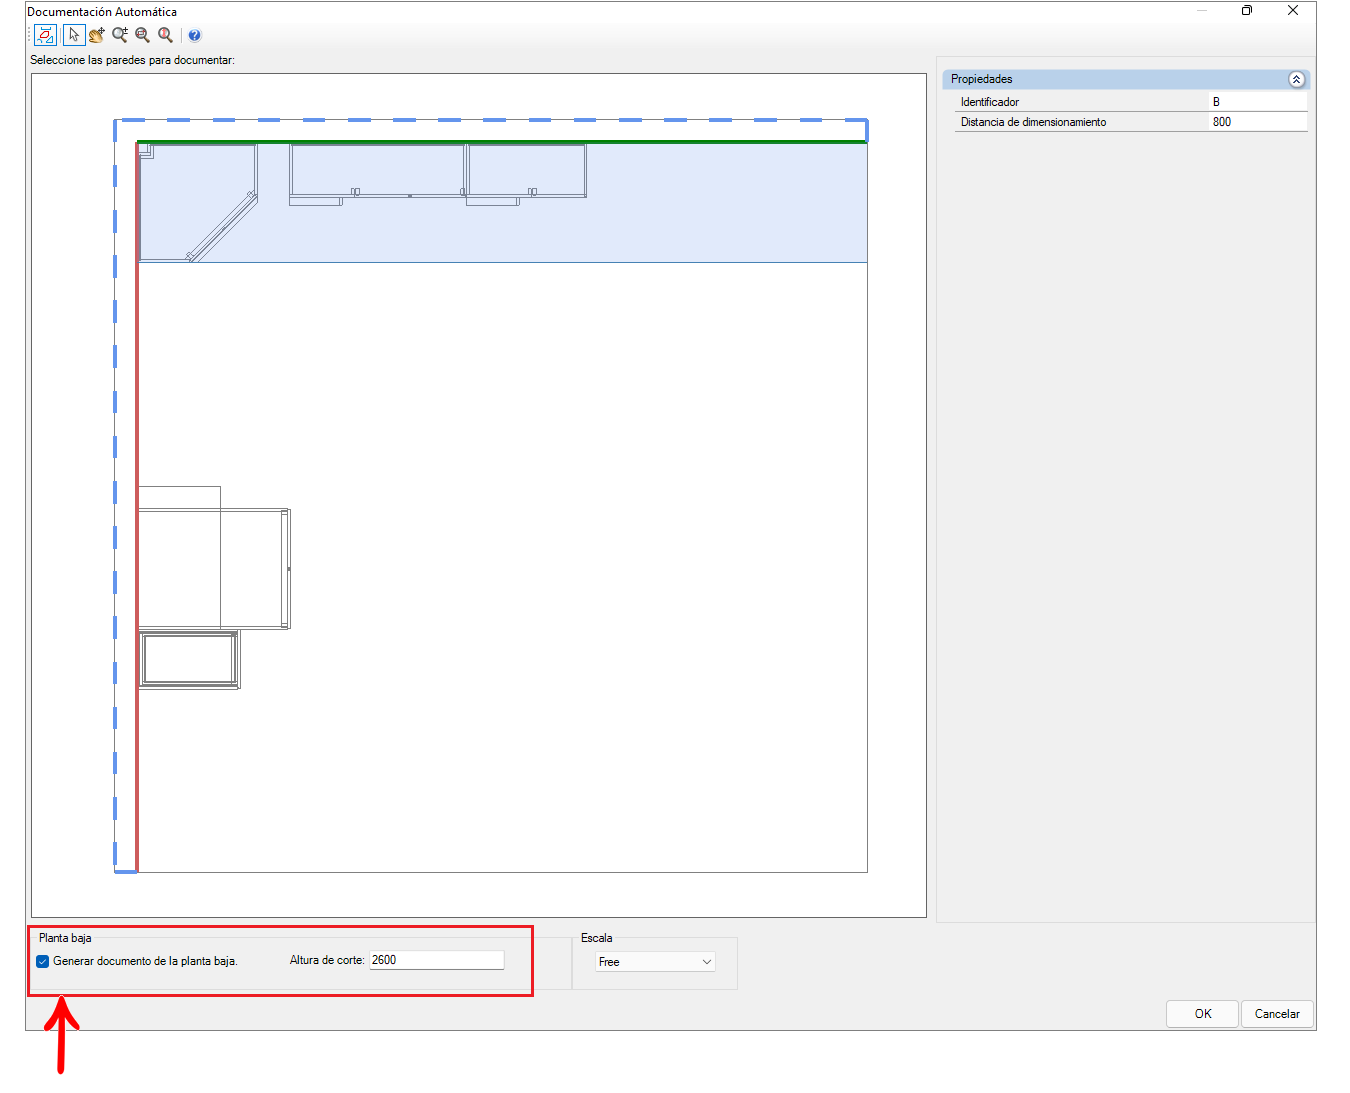
Task: Confirm with the OK button
Action: coord(1202,1014)
